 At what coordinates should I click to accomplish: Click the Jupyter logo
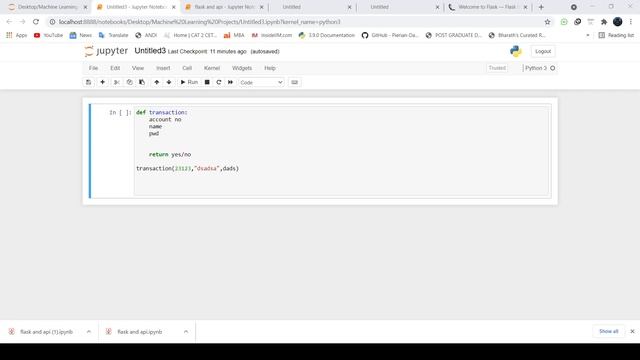[106, 51]
